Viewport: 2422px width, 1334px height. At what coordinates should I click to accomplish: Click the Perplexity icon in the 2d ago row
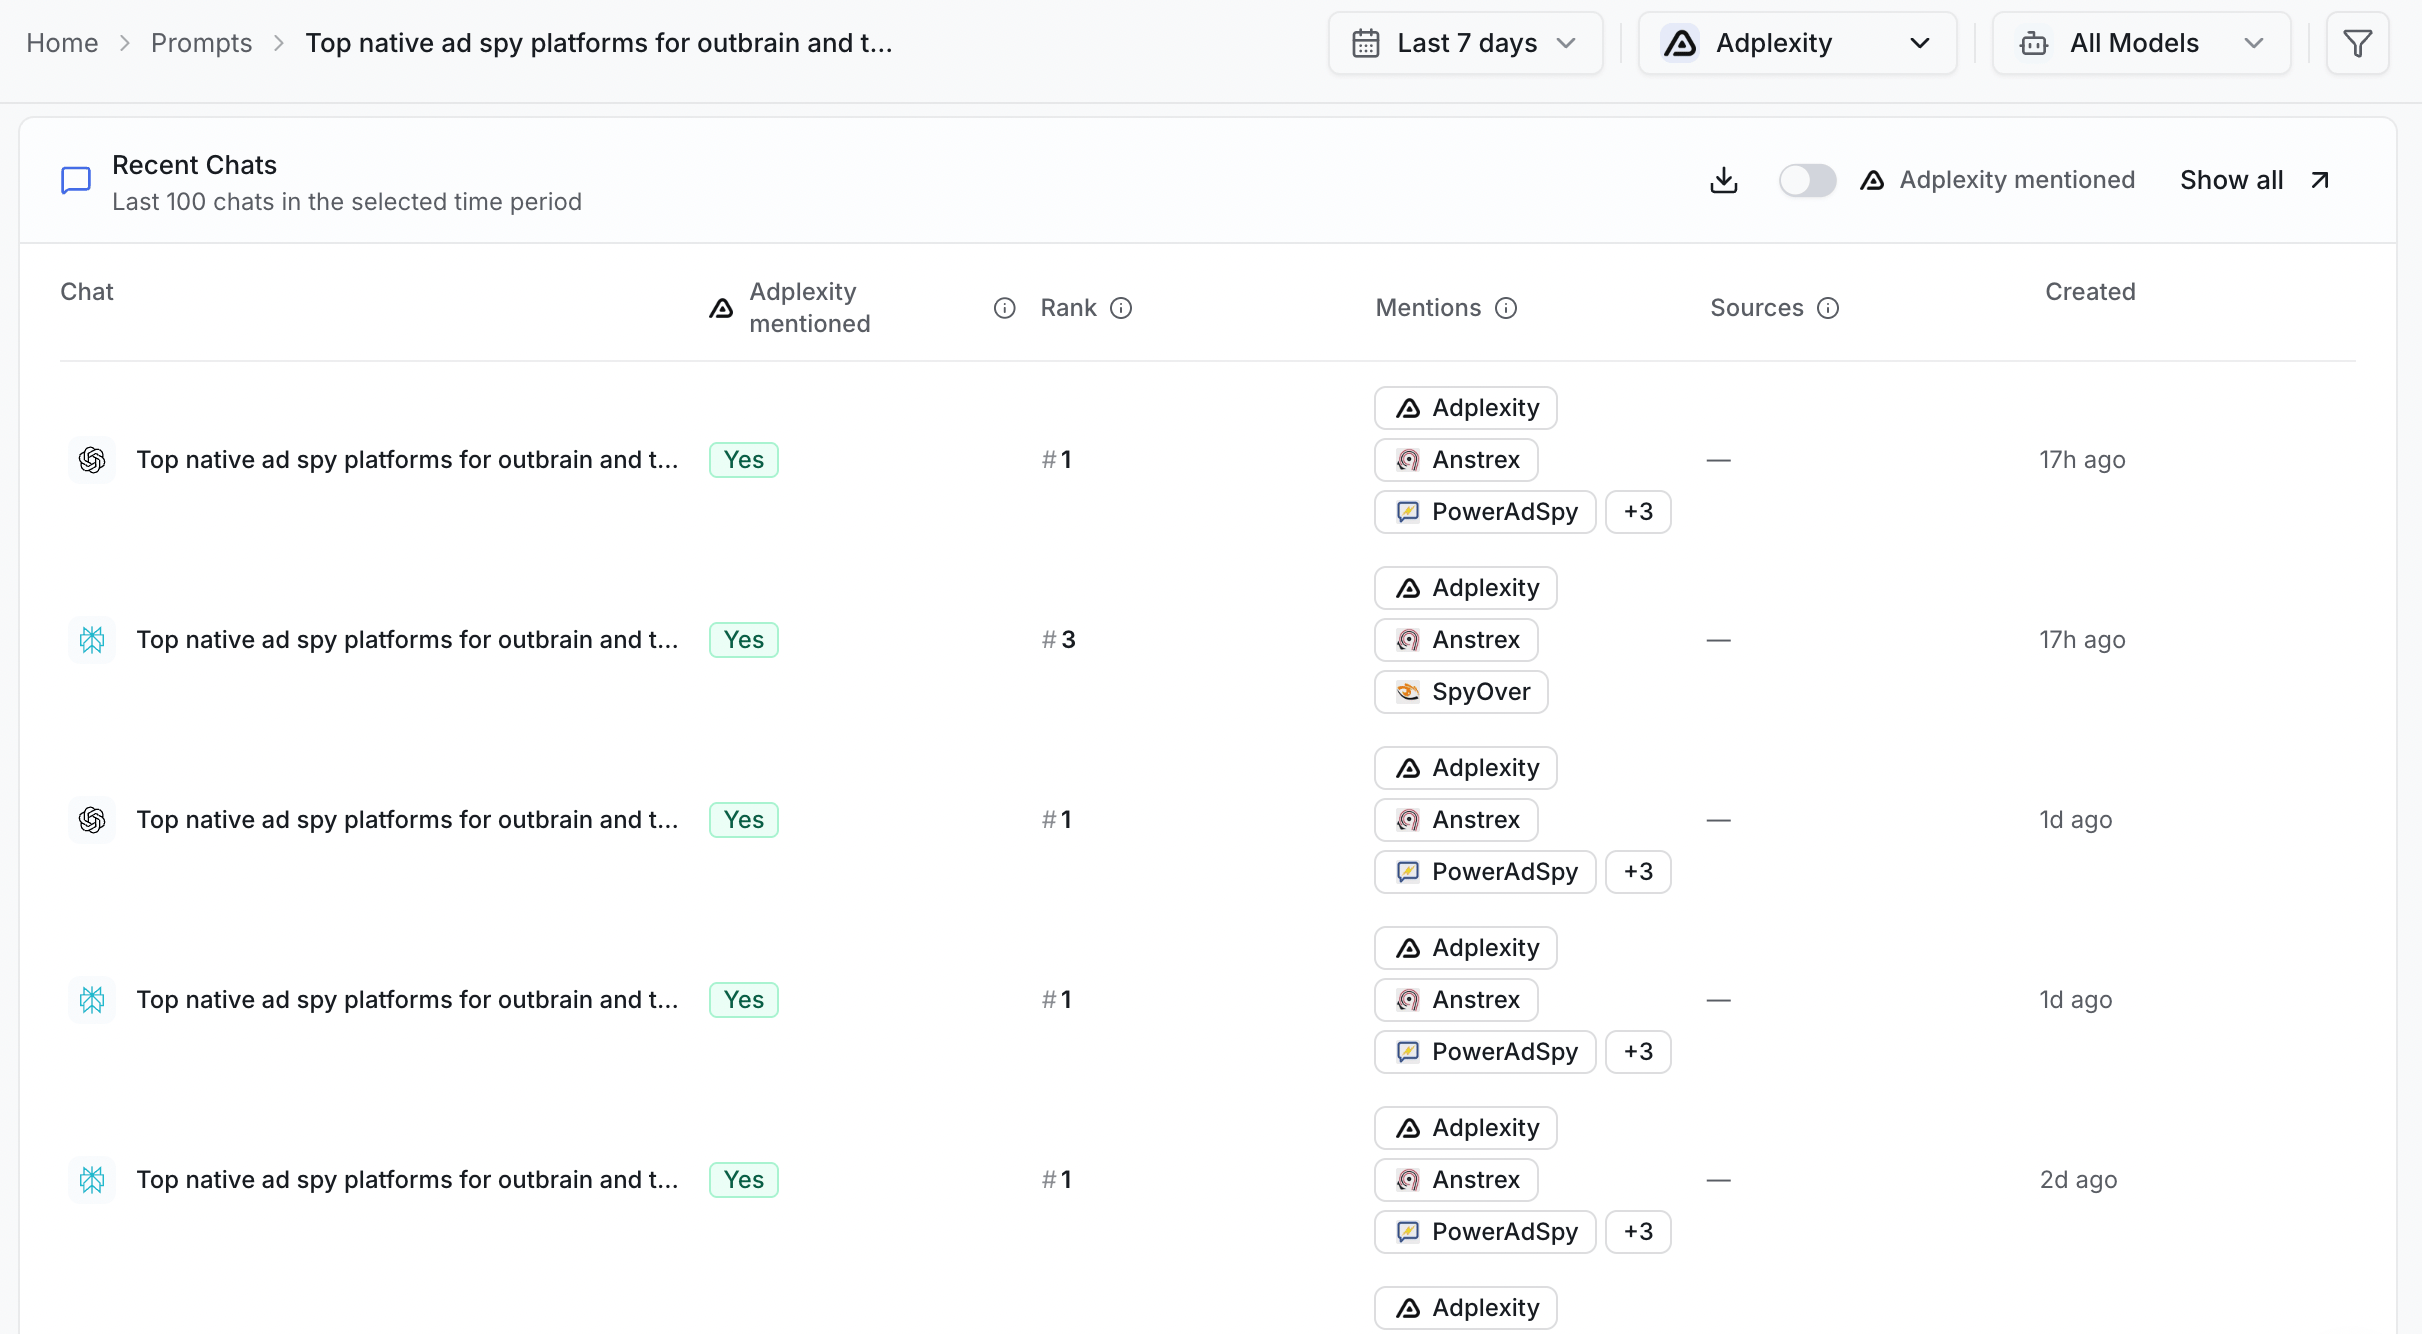pos(92,1180)
